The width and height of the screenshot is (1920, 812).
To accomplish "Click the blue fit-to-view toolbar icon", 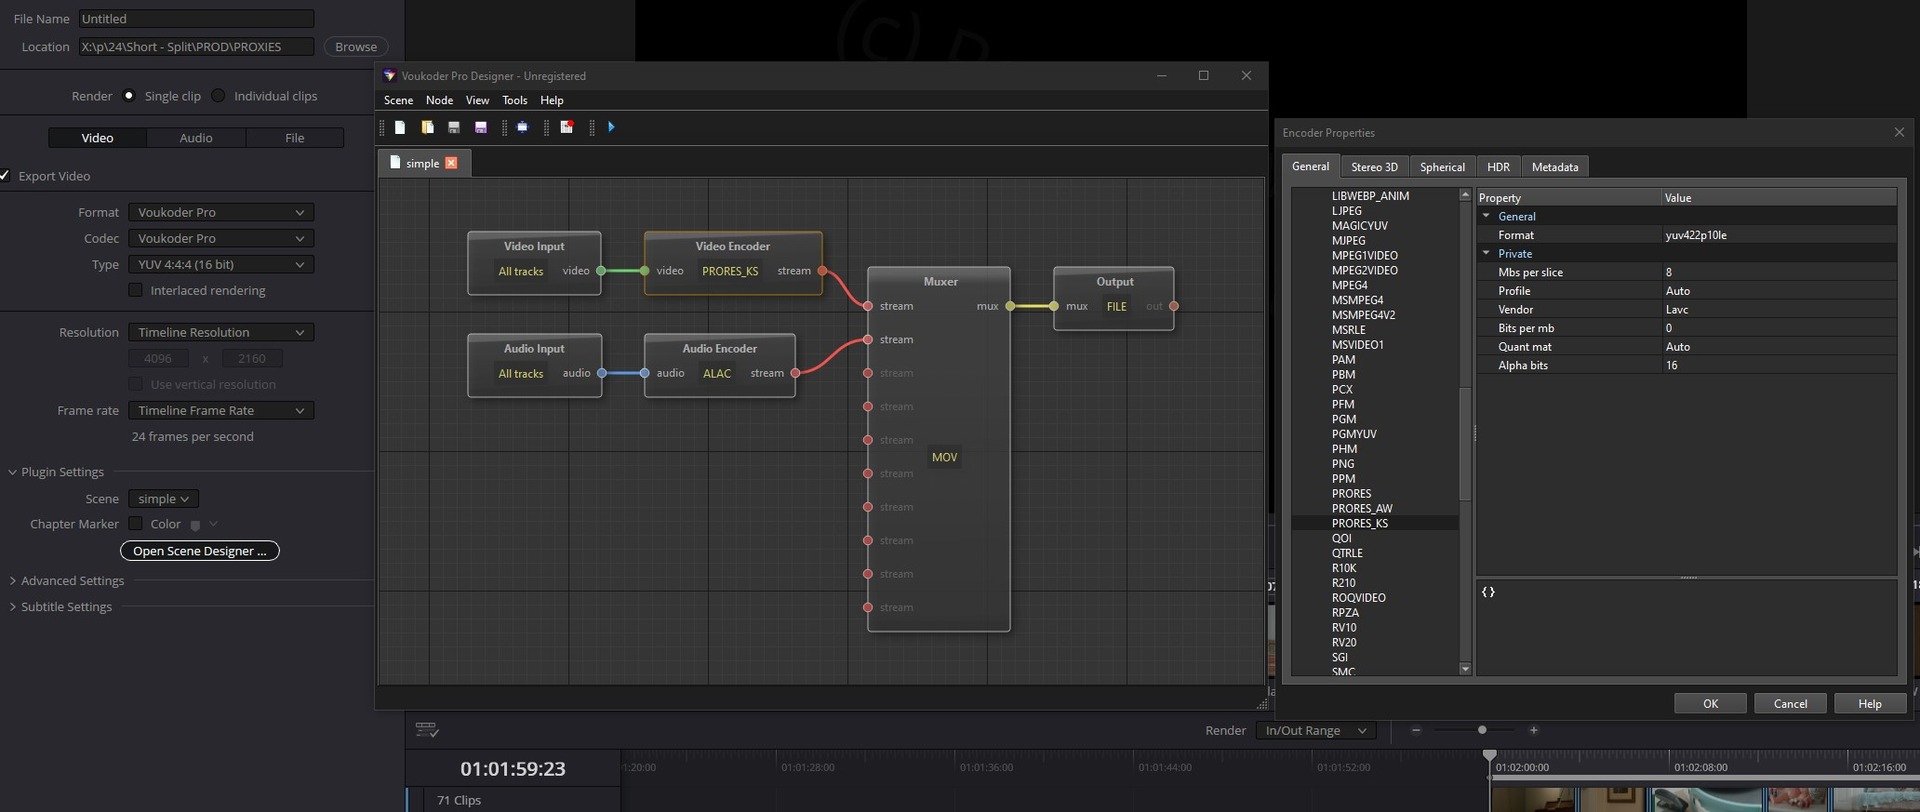I will tap(522, 127).
